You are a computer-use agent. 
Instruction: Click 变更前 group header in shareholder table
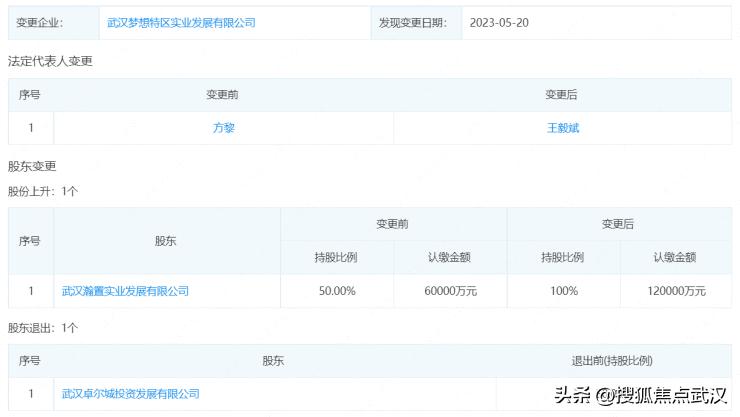click(392, 224)
